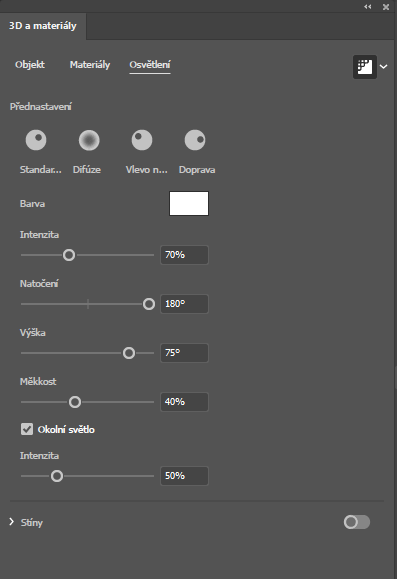Expand the Stíny section chevron
397x579 pixels.
tap(11, 522)
